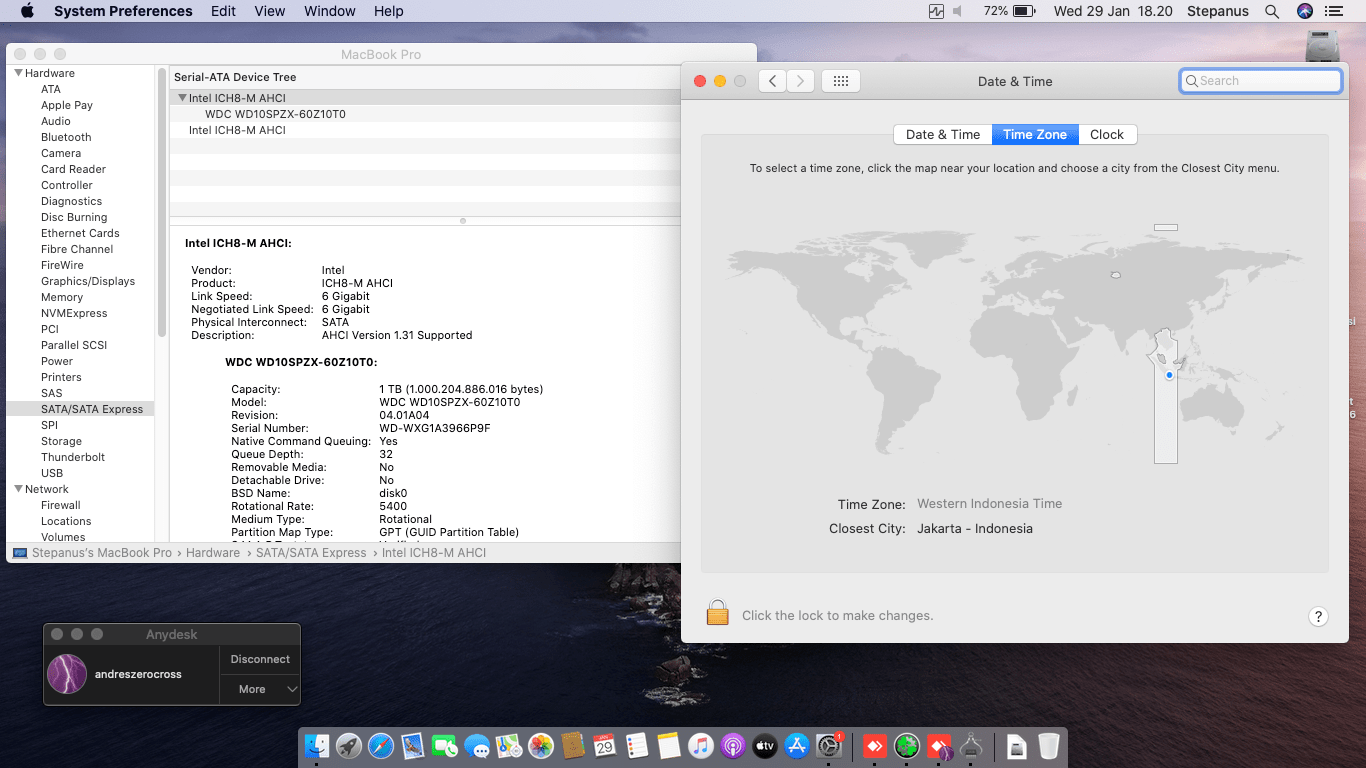Go back in System Preferences
This screenshot has width=1366, height=768.
772,81
